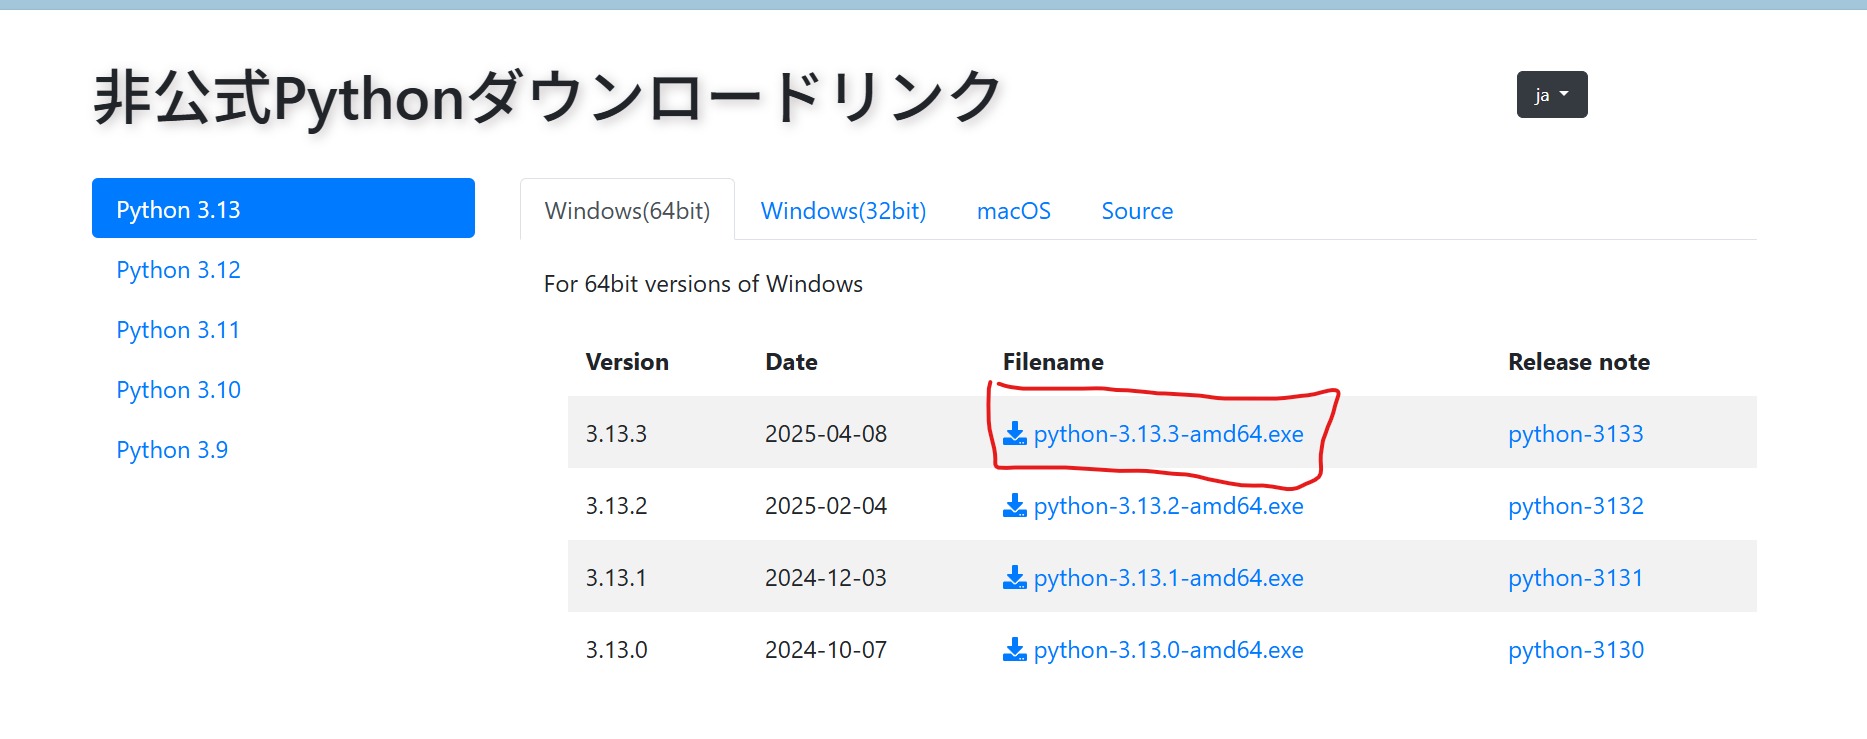Click download icon for python-3.13.2-amd64.exe
The width and height of the screenshot is (1867, 739).
1014,505
